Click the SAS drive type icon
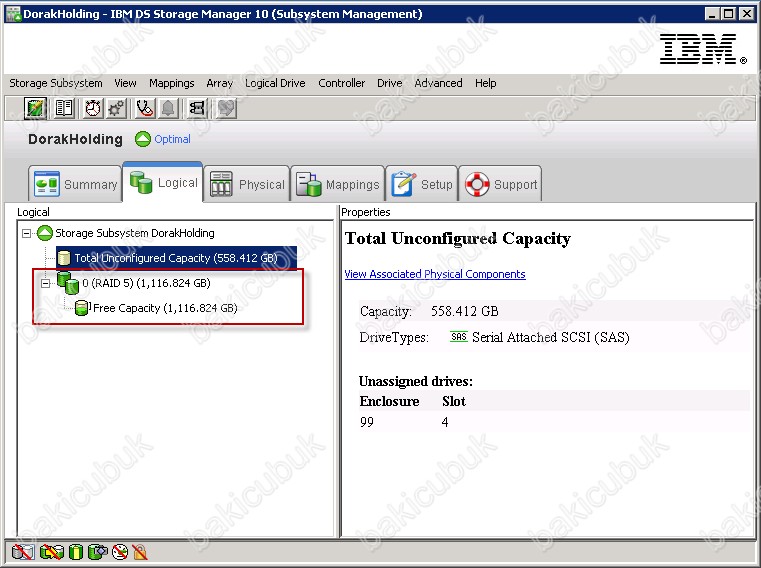The width and height of the screenshot is (761, 568). [459, 336]
